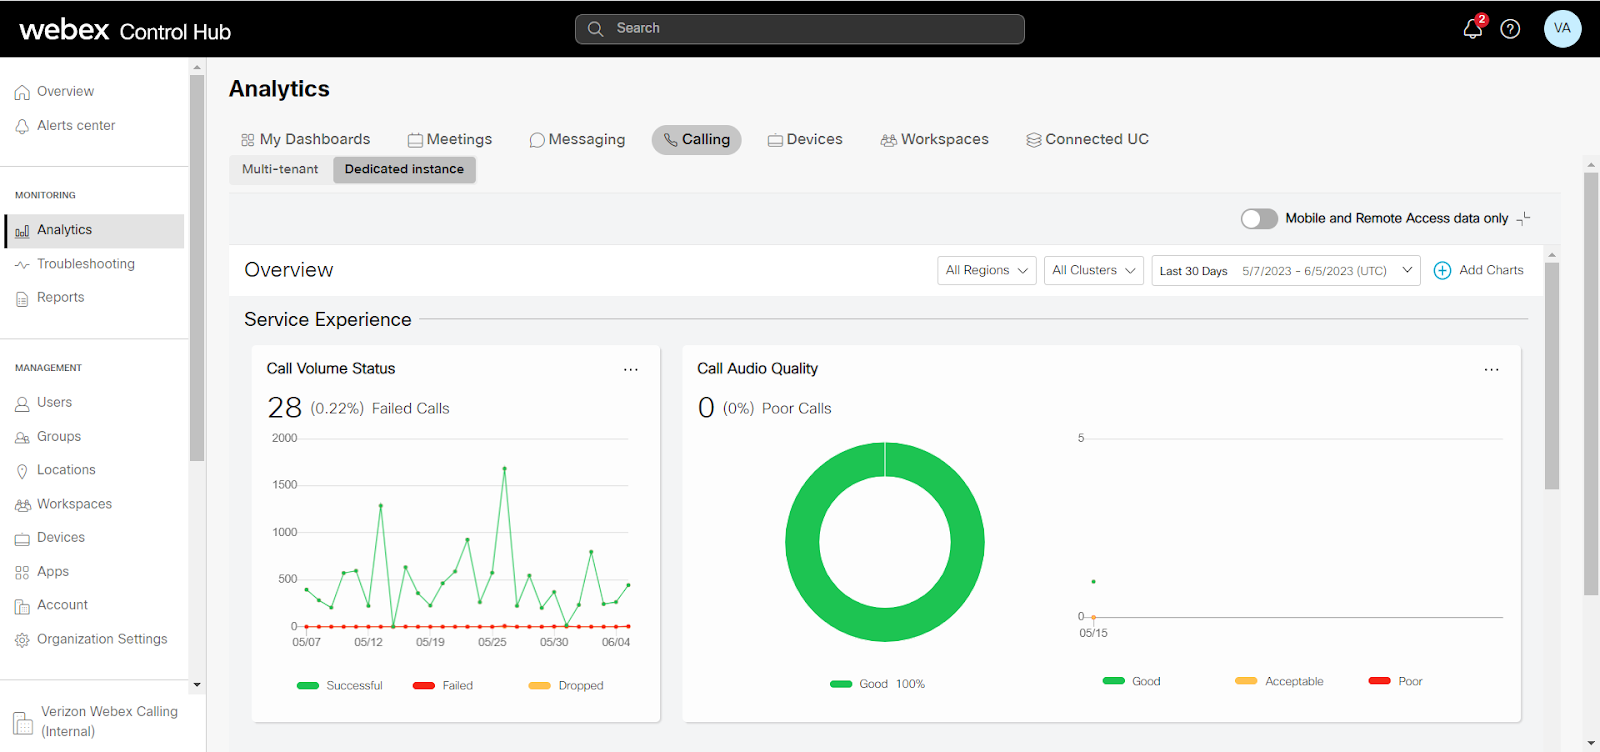Toggle Good 100% legend under donut chart
Viewport: 1600px width, 752px height.
[877, 684]
